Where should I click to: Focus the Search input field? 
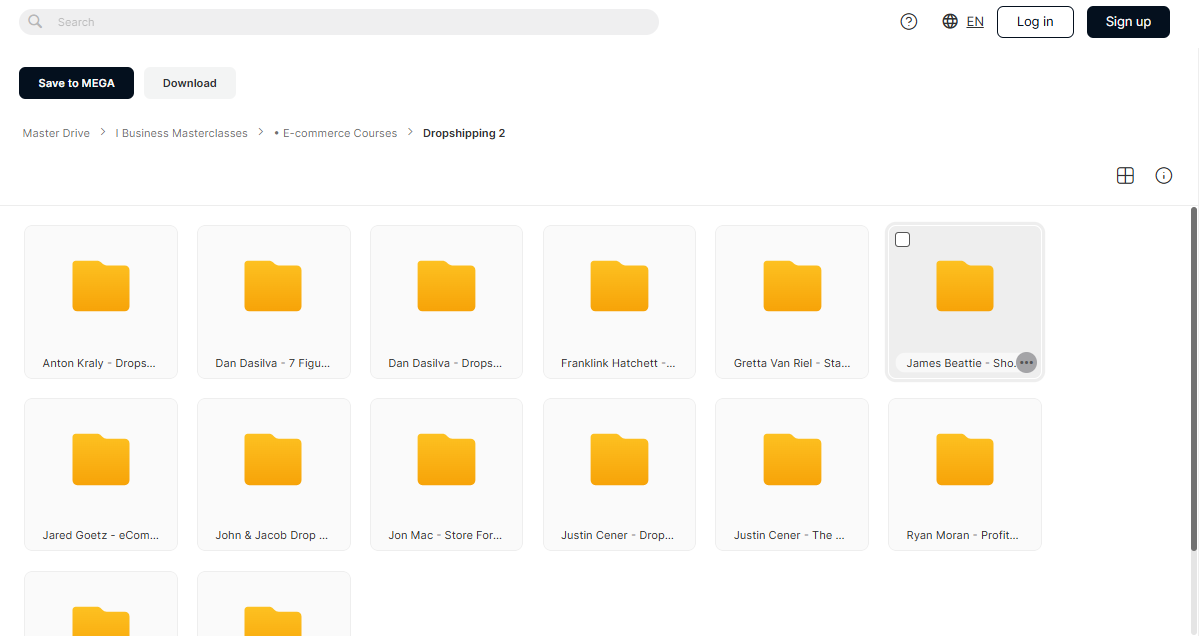[339, 21]
